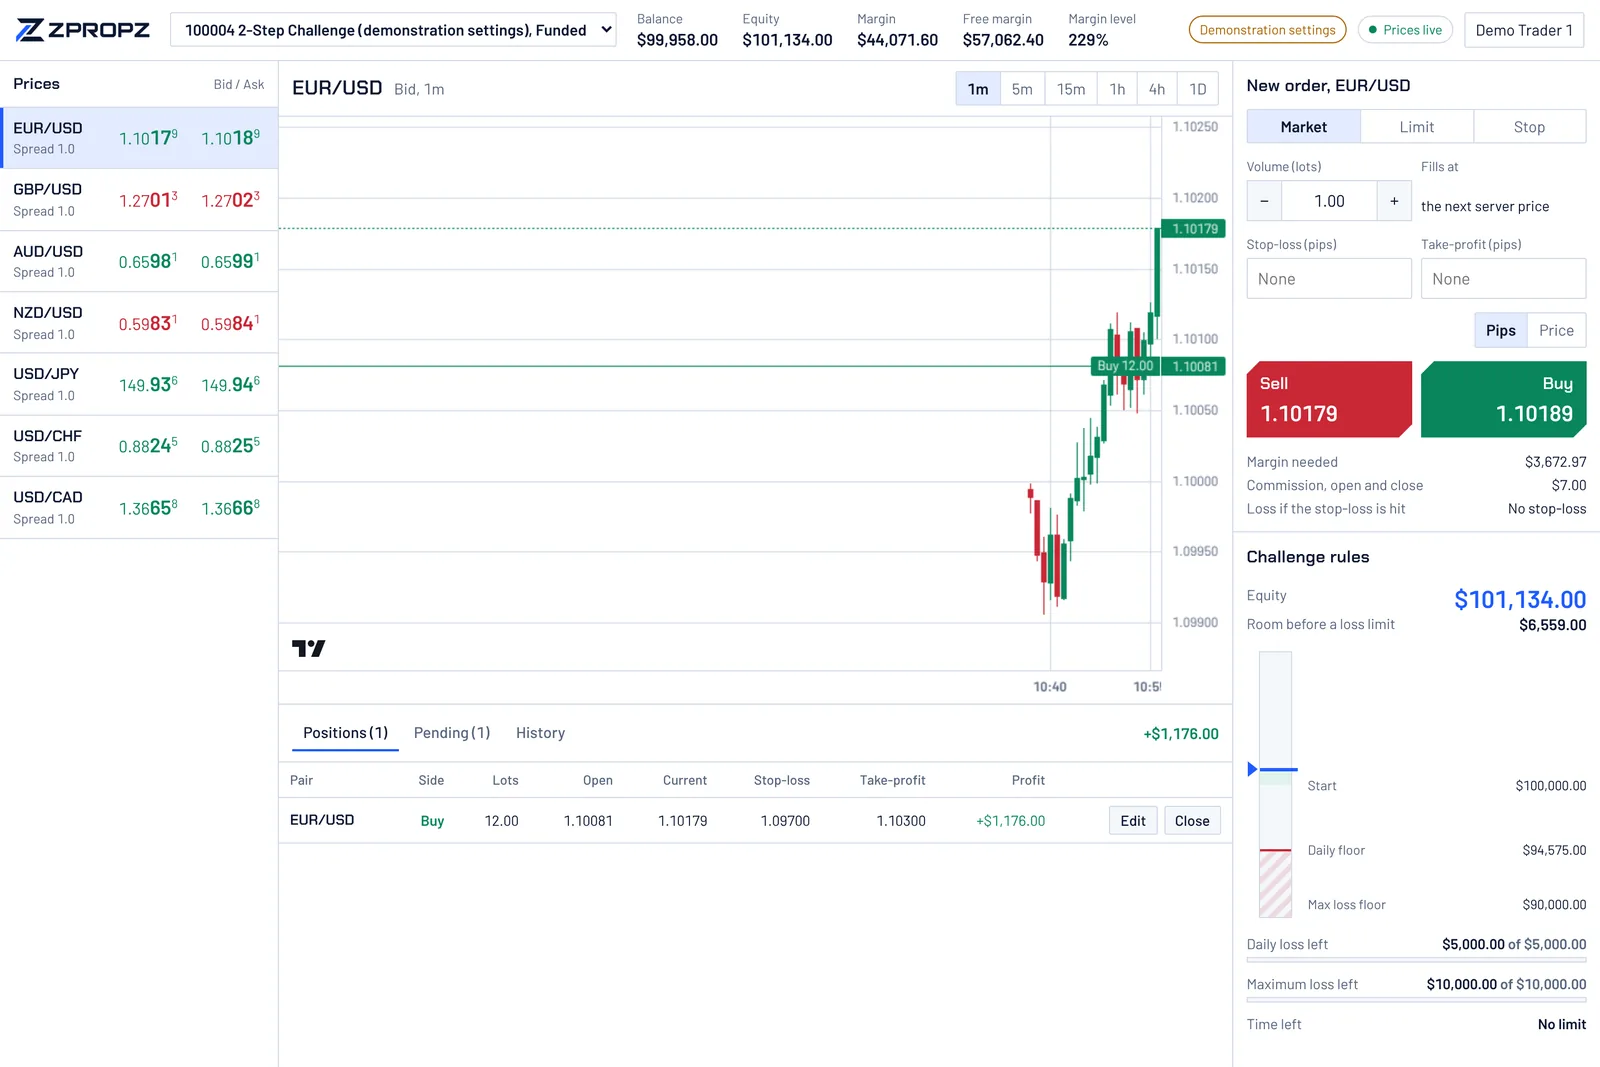Open the Pending (1) tab
Screen dimensions: 1600x1067
452,733
